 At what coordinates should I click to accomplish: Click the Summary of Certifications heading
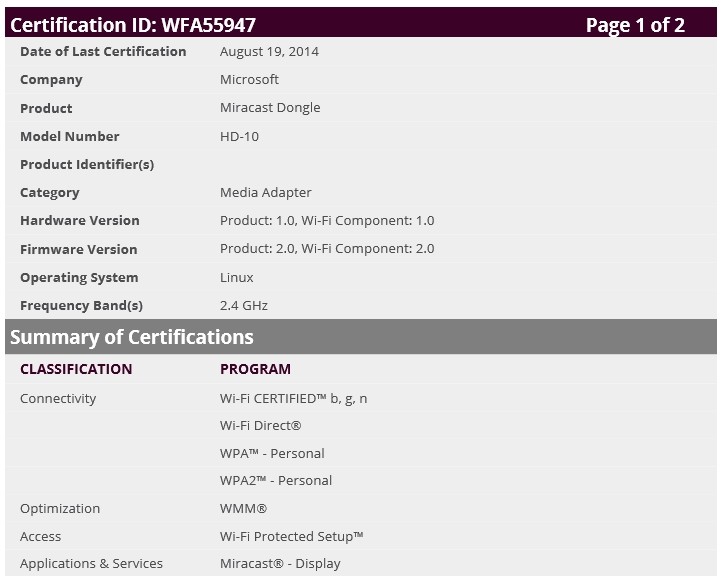coord(132,337)
